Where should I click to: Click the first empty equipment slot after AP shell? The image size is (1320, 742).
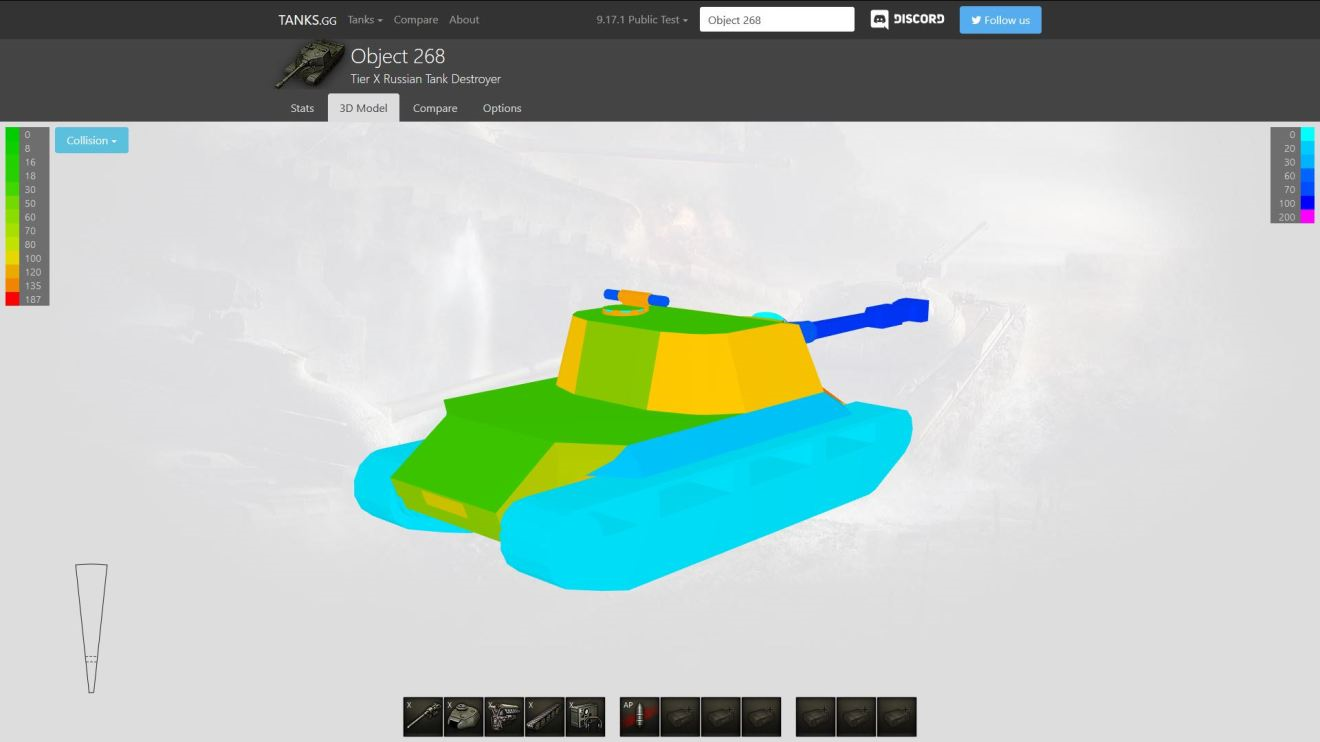click(680, 717)
